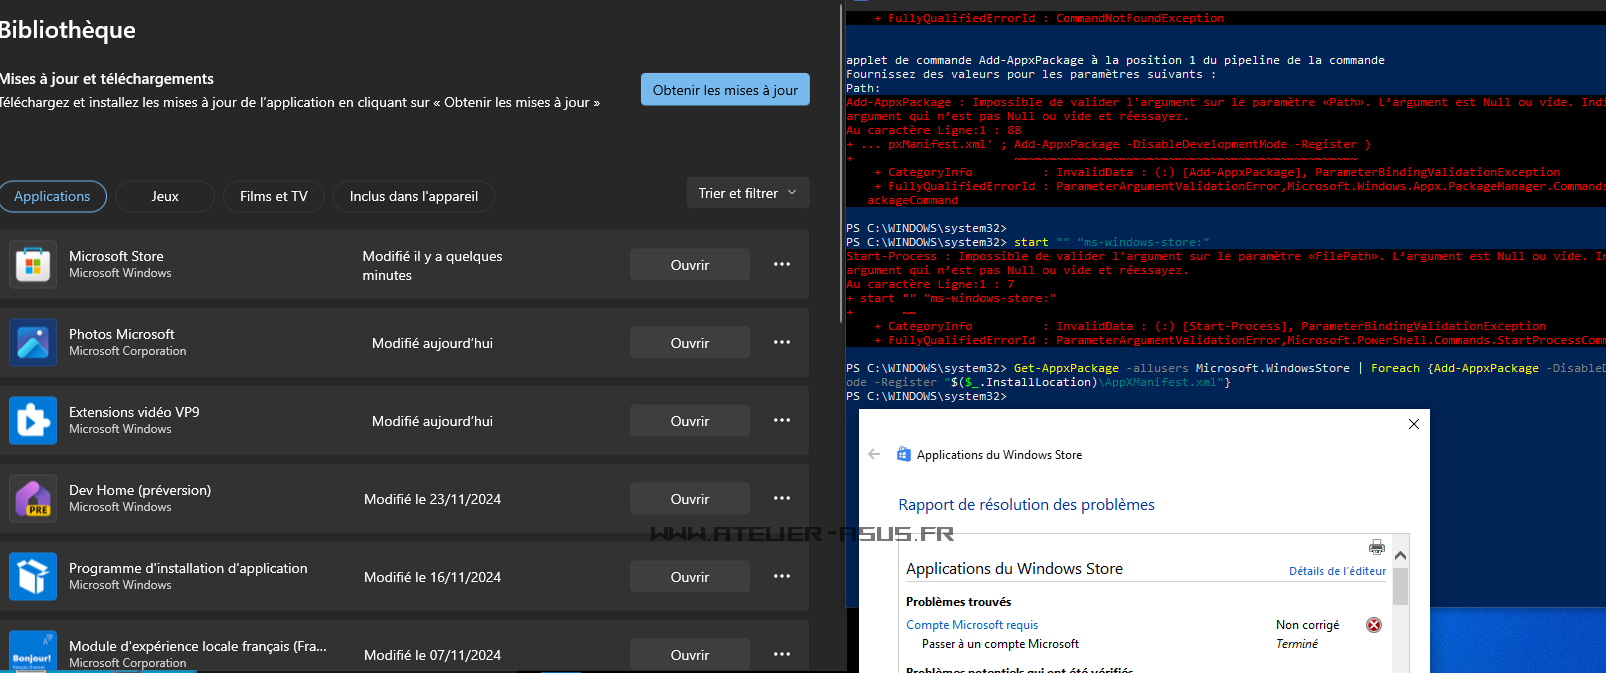The width and height of the screenshot is (1606, 673).
Task: Click the Bibliothèque page heading
Action: click(x=67, y=30)
